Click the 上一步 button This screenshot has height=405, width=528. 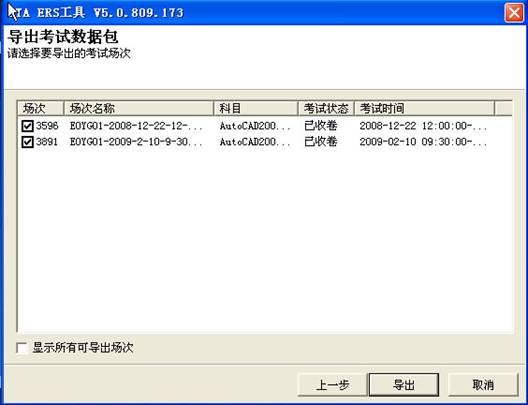pos(332,385)
